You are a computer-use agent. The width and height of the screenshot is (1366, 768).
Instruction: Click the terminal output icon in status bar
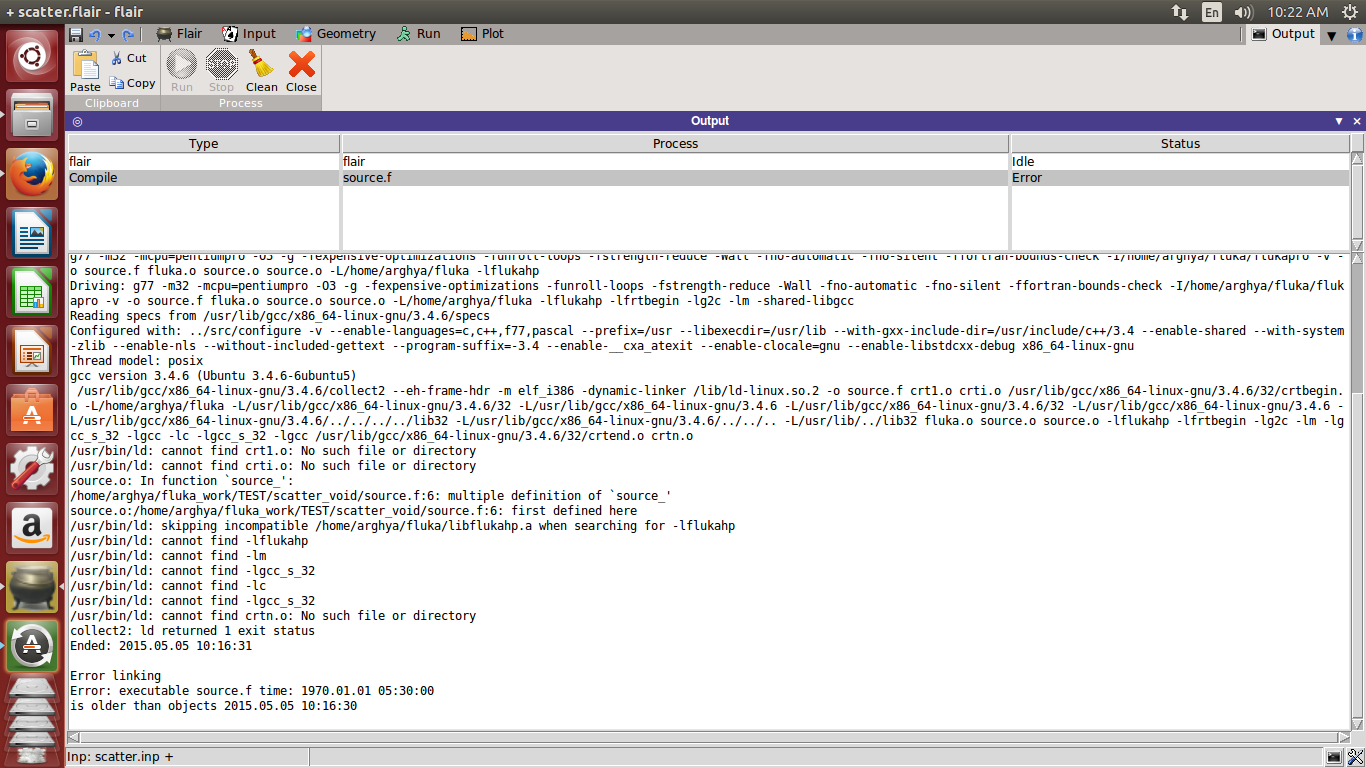pyautogui.click(x=1334, y=757)
